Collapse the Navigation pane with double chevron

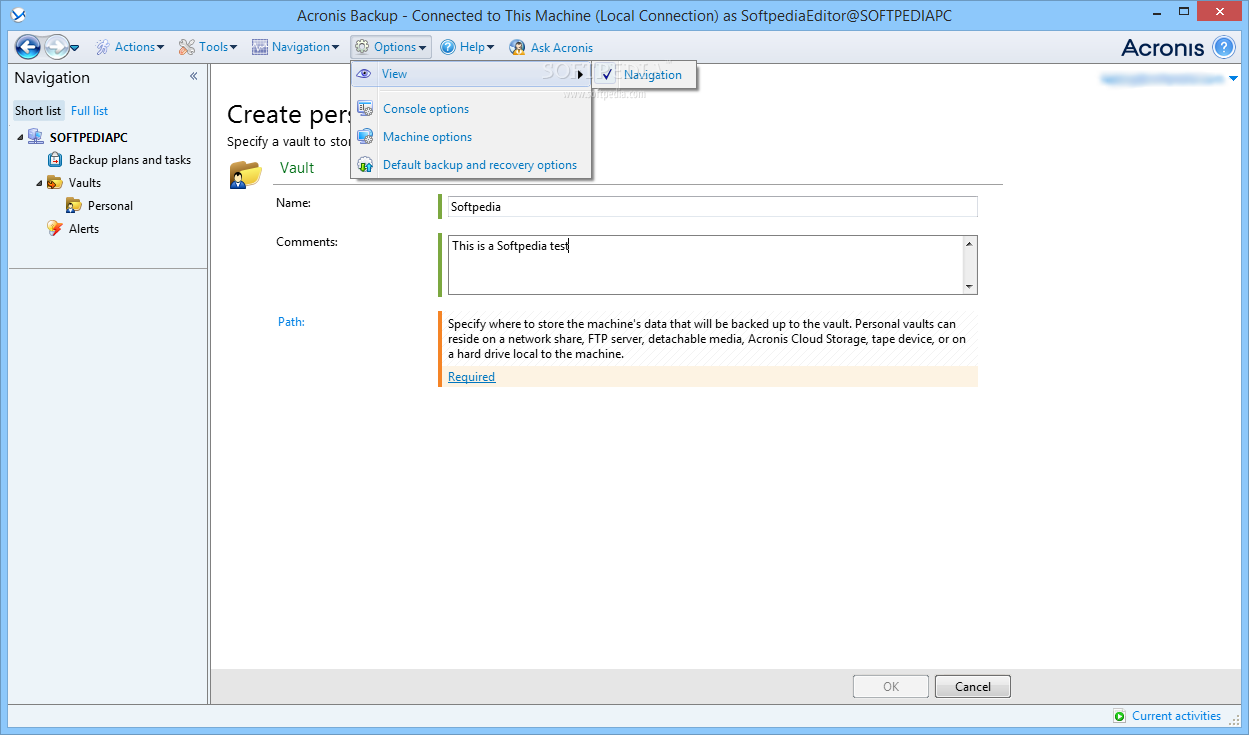[193, 77]
